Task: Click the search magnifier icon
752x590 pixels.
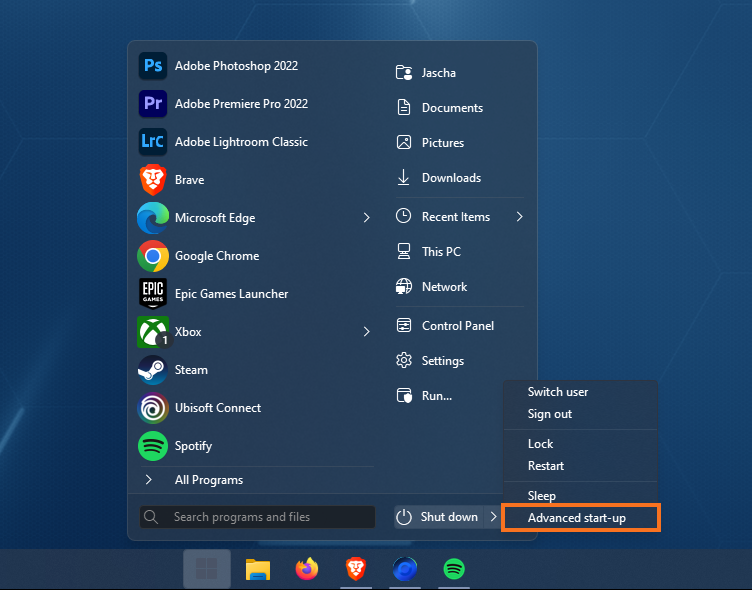Action: click(x=151, y=517)
